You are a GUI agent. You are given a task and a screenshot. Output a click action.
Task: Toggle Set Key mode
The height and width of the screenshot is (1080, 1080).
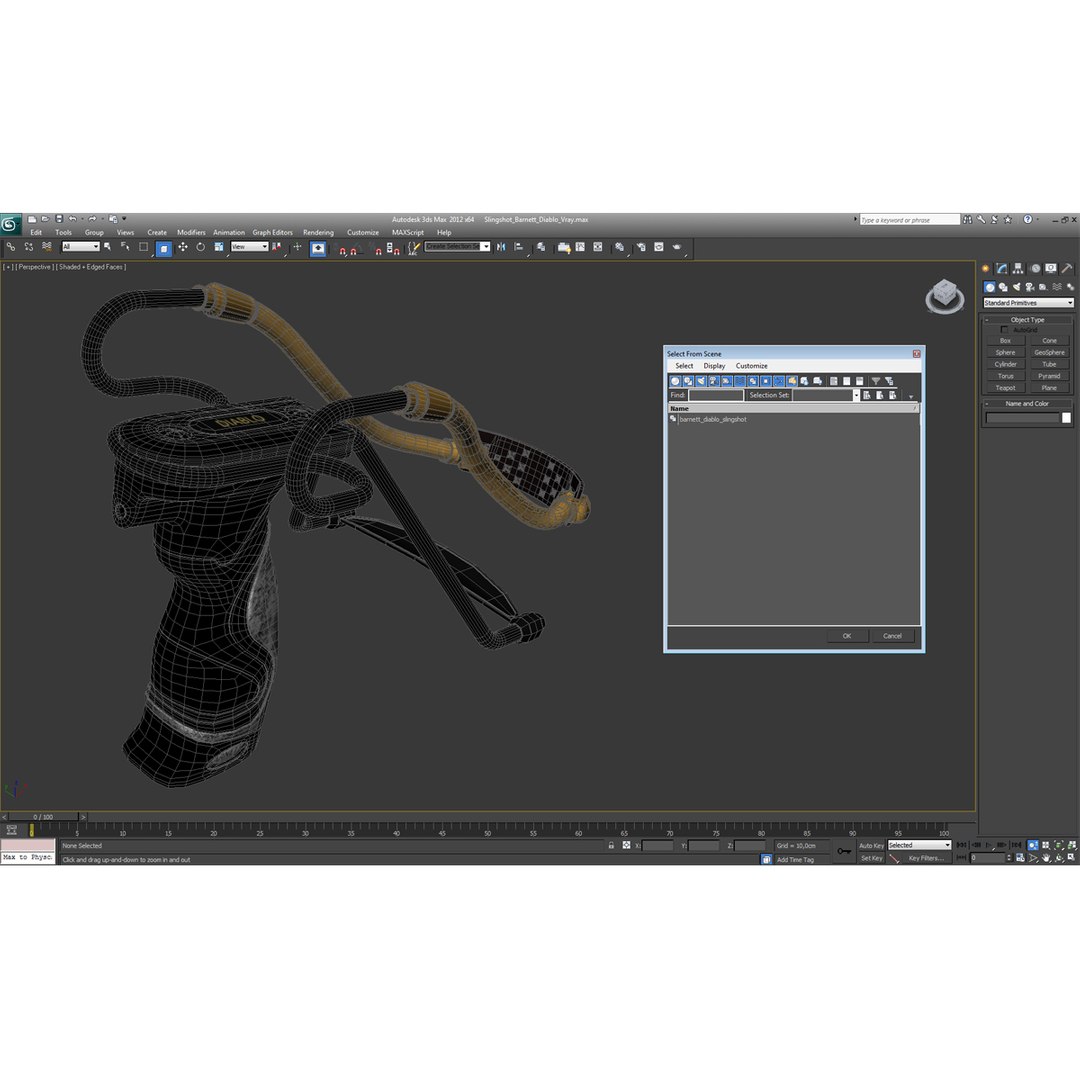click(871, 858)
